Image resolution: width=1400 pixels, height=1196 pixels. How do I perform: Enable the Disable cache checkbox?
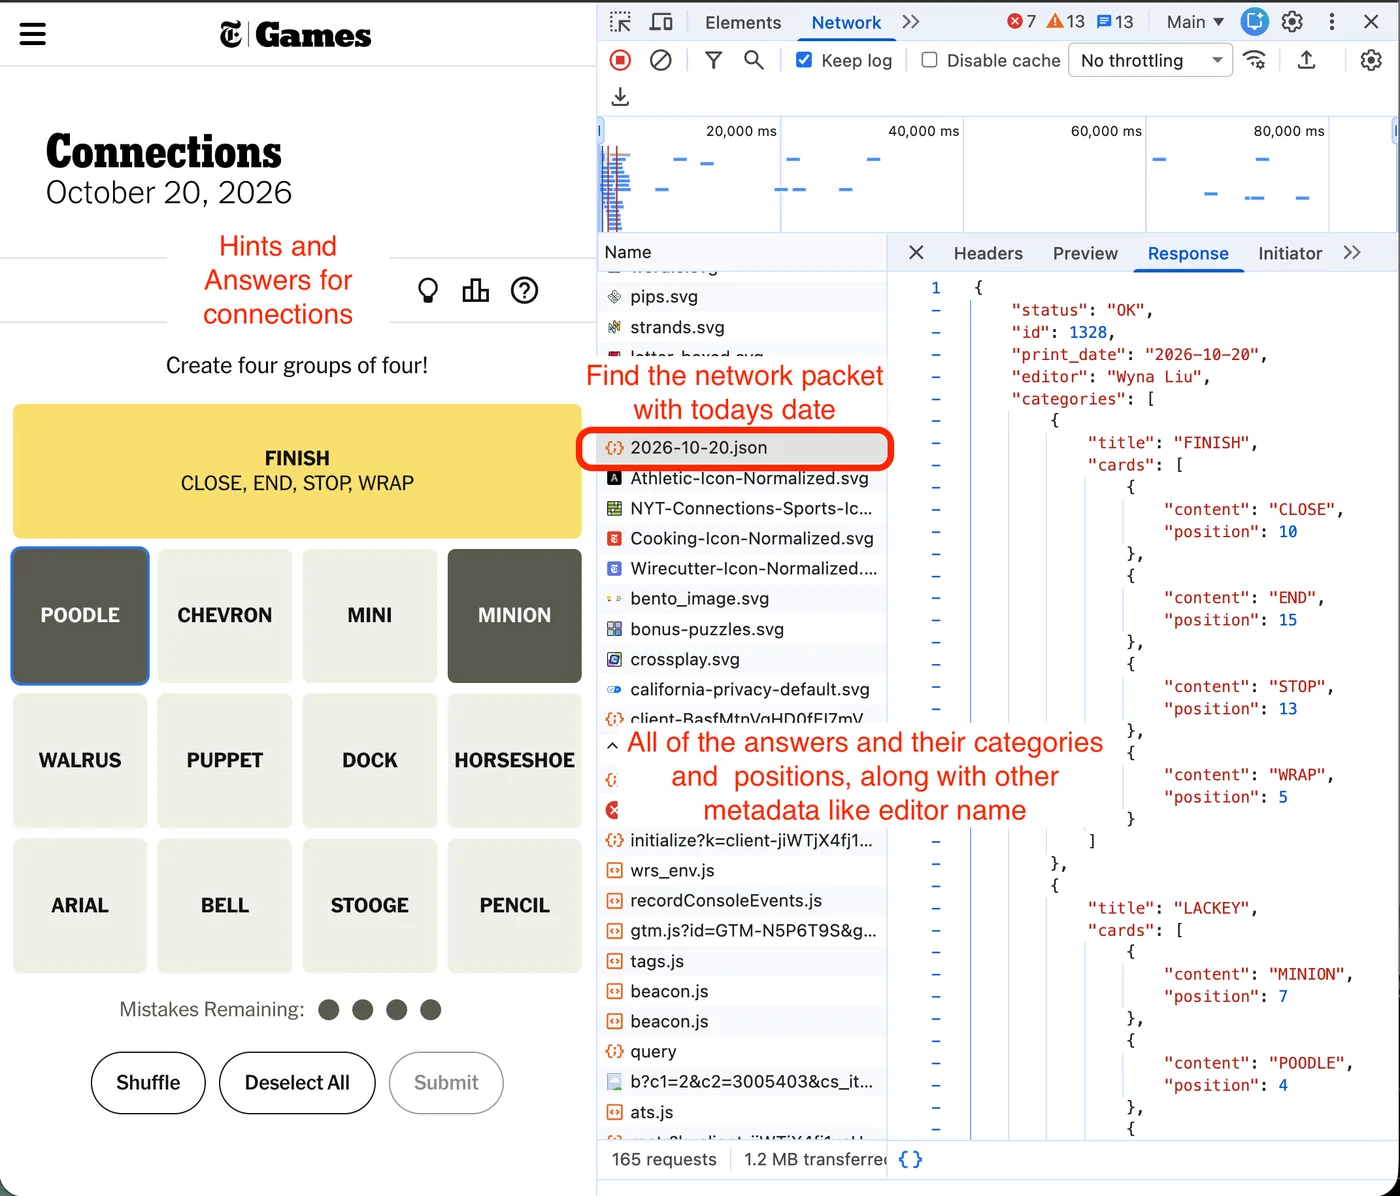pyautogui.click(x=929, y=60)
